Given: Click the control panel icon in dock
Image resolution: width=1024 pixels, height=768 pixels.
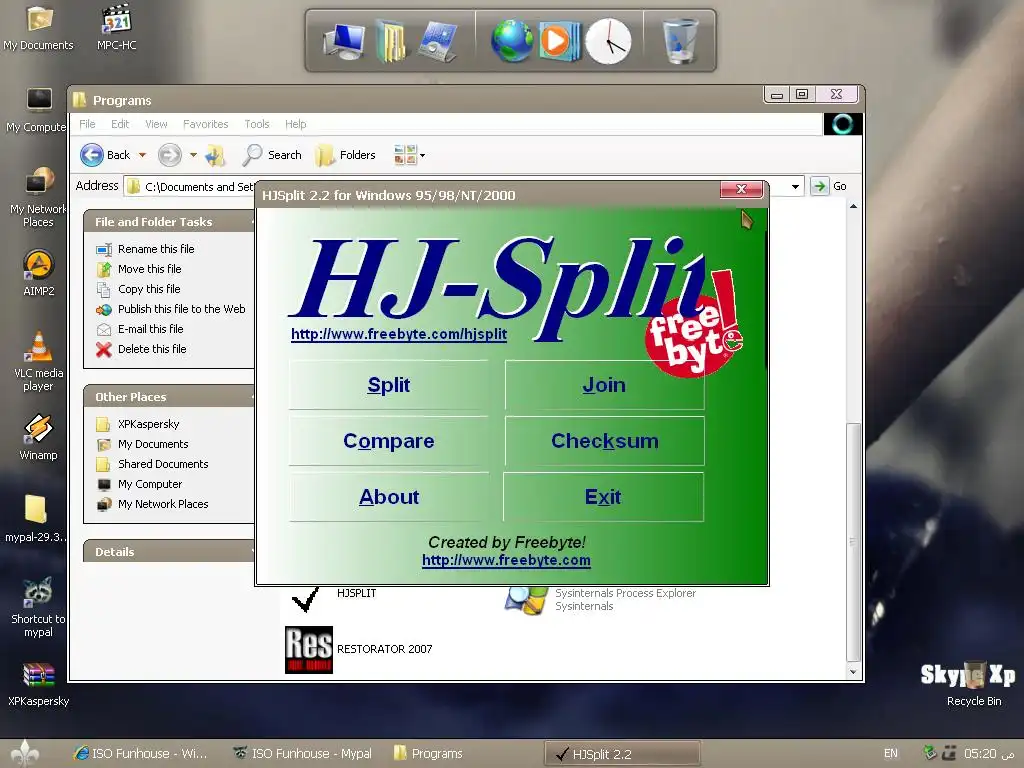Looking at the screenshot, I should coord(437,41).
